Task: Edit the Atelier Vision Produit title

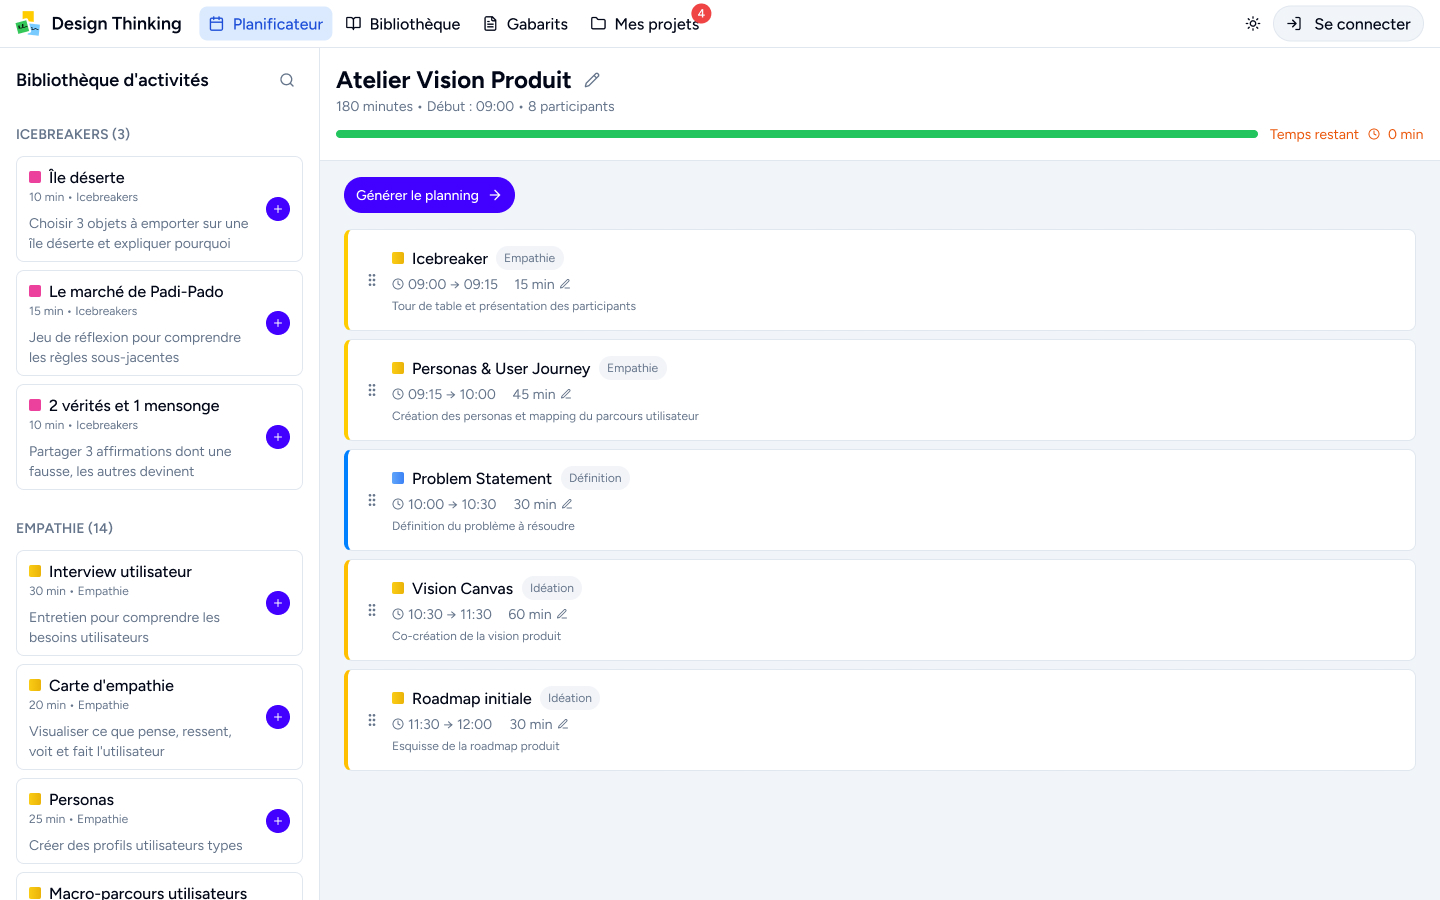Action: (592, 80)
